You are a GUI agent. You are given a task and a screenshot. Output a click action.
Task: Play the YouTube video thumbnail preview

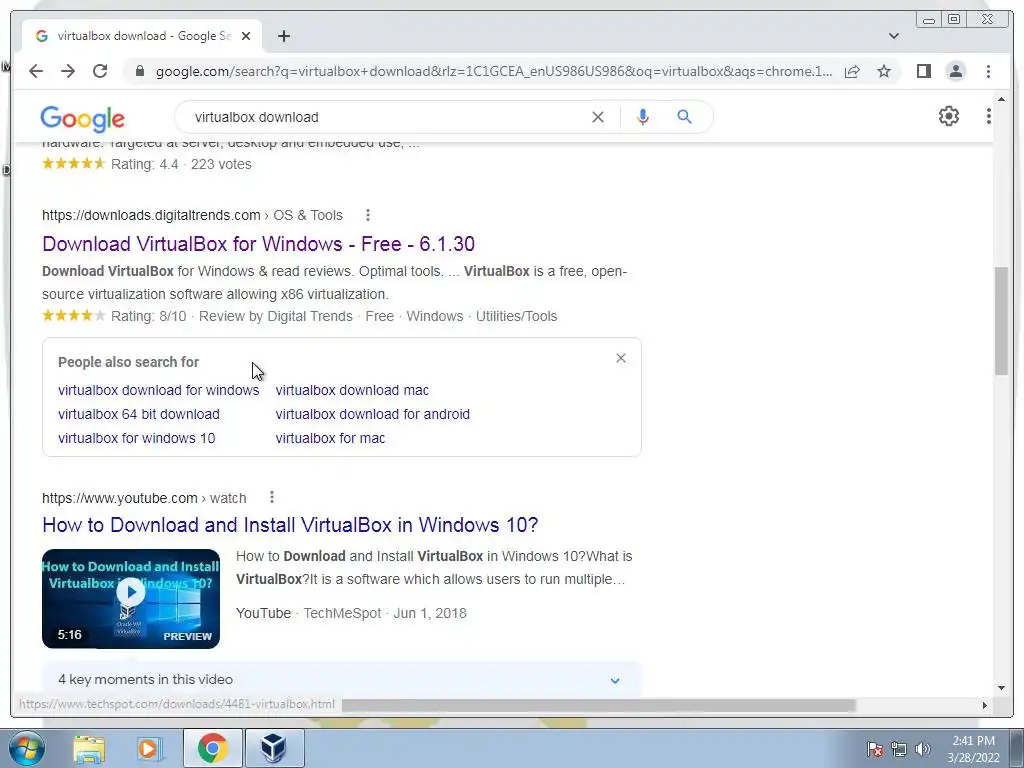131,598
